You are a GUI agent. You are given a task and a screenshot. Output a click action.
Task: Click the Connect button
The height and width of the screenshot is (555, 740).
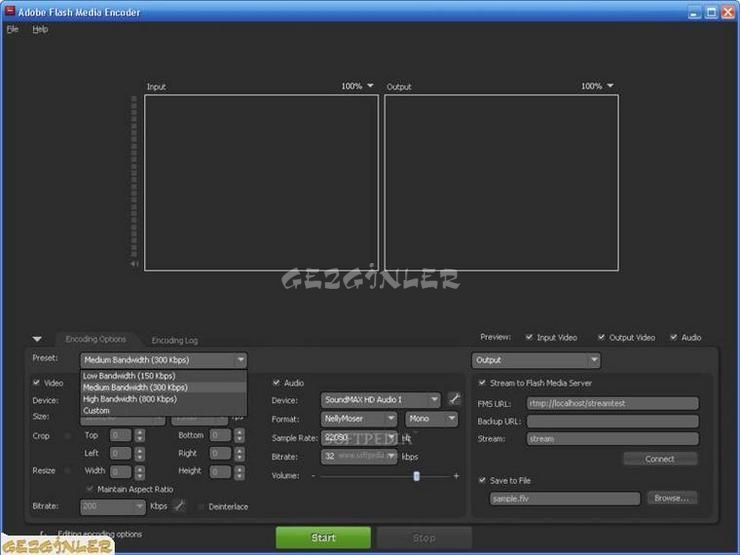660,459
